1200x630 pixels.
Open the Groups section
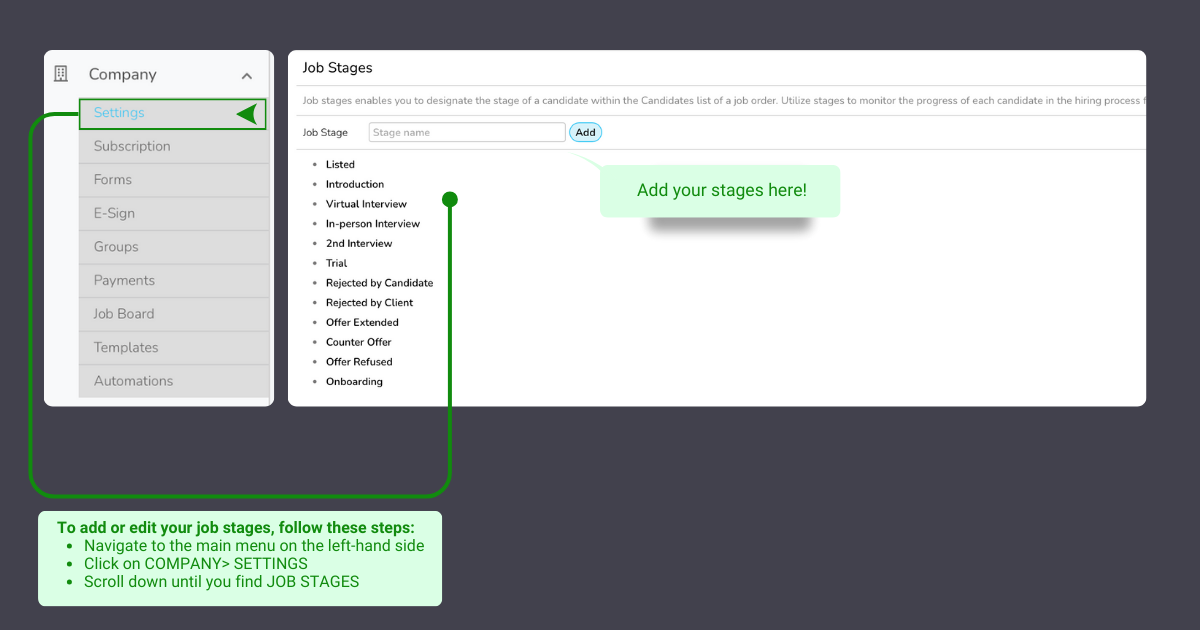[116, 247]
